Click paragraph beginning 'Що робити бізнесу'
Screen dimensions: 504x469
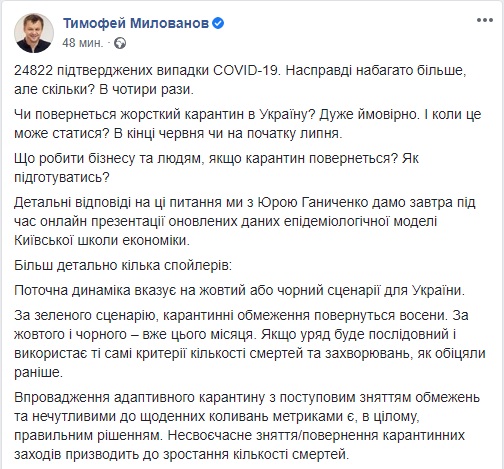(x=216, y=168)
